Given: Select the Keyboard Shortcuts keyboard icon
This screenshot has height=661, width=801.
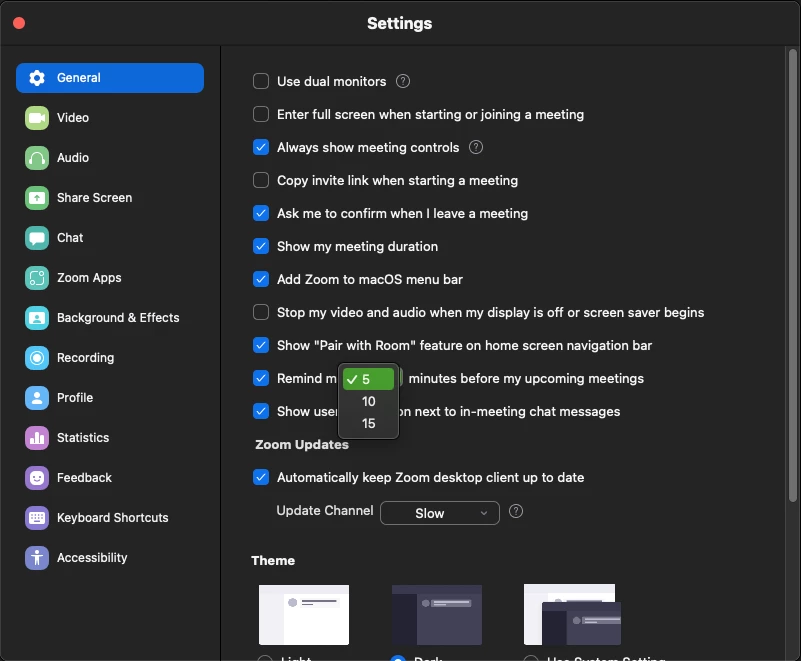Looking at the screenshot, I should [37, 518].
